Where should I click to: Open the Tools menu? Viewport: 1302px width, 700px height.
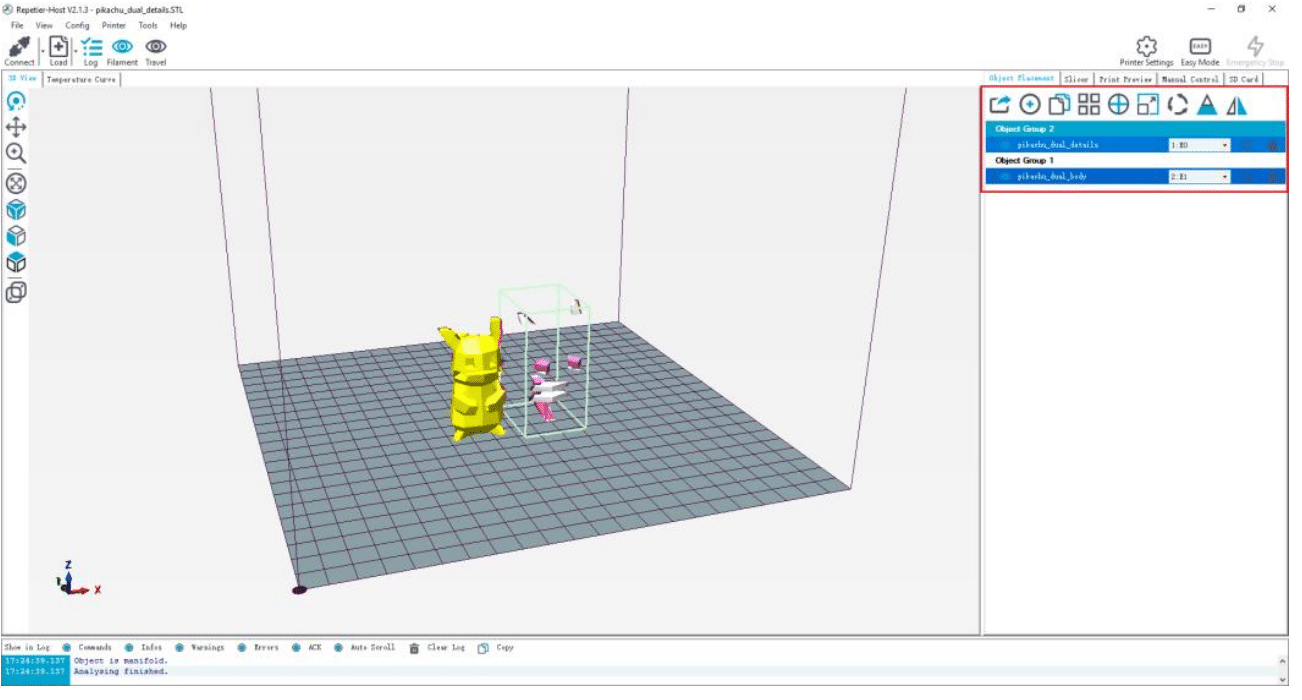[x=148, y=25]
